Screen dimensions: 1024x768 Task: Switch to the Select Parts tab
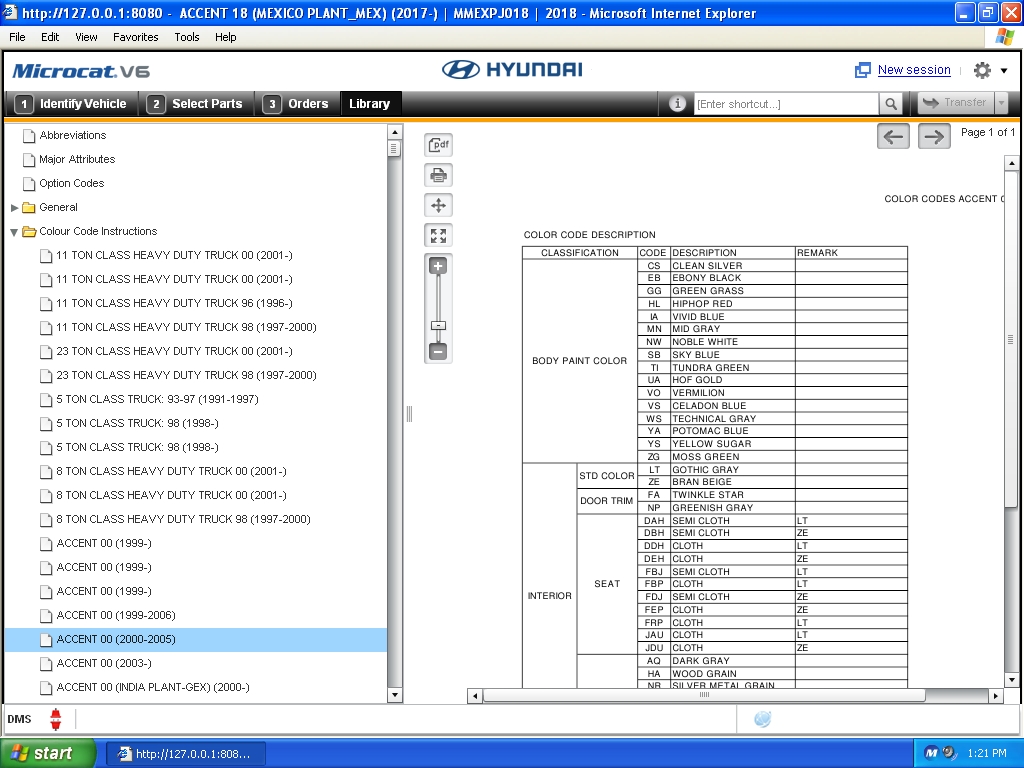tap(195, 104)
